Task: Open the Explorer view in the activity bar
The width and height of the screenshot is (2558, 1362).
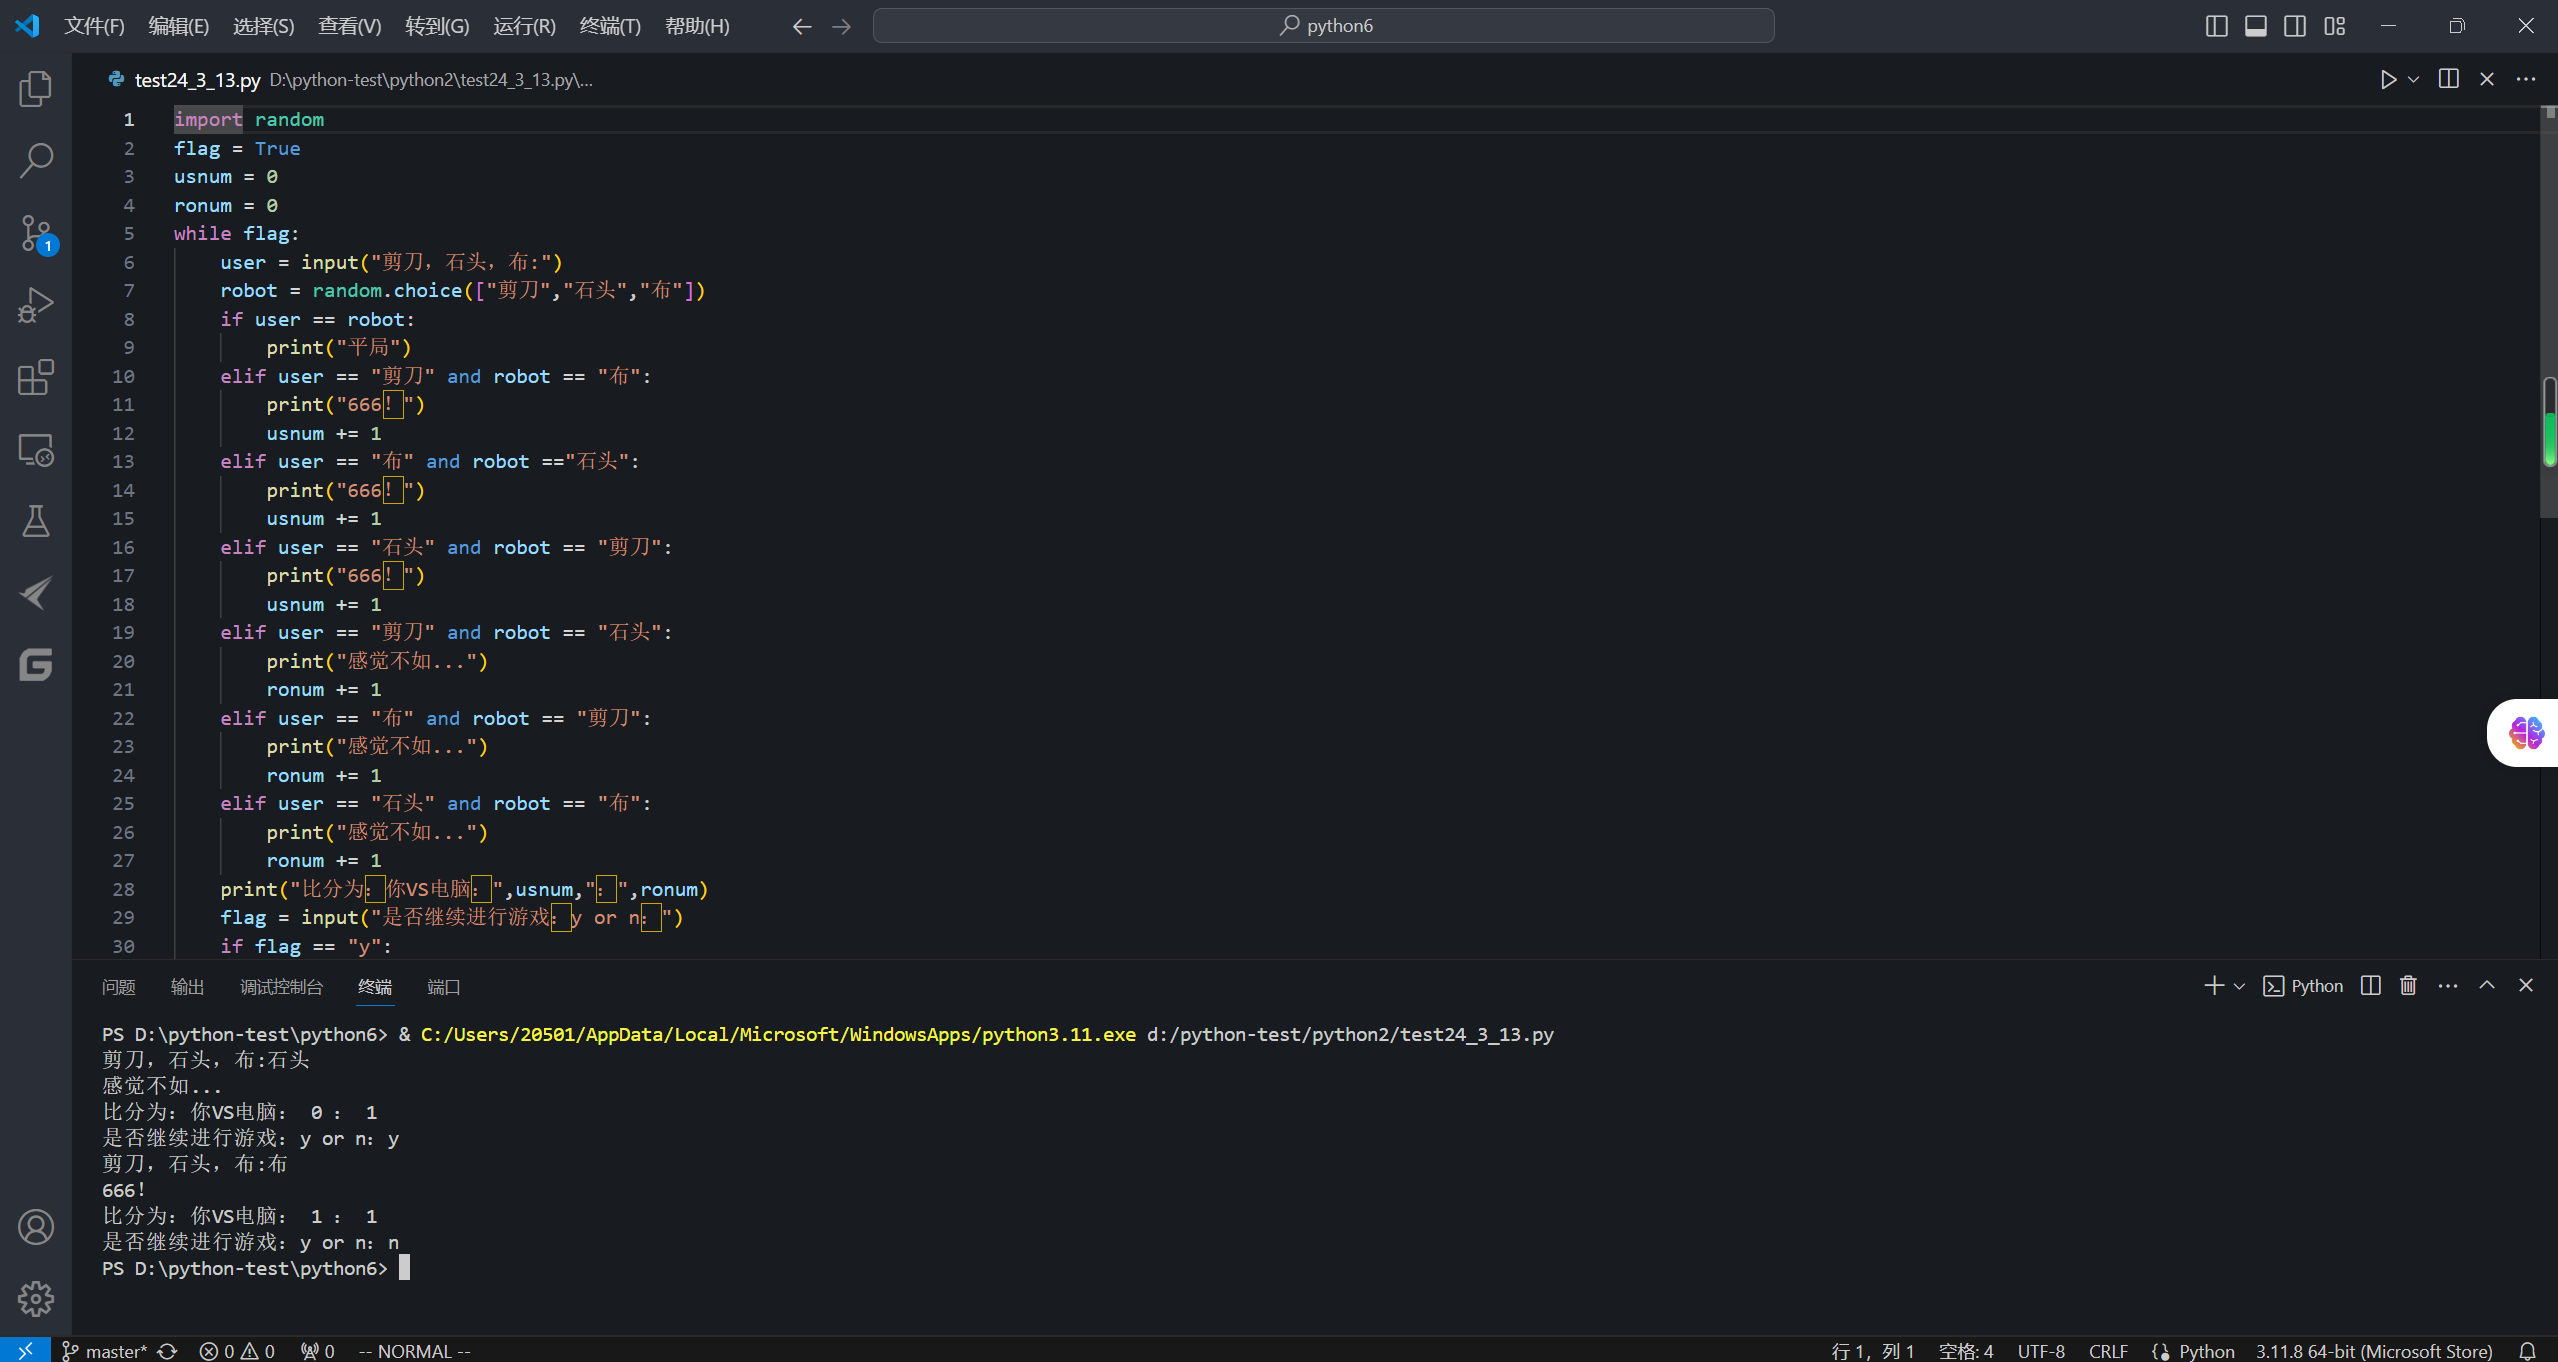Action: [x=36, y=89]
